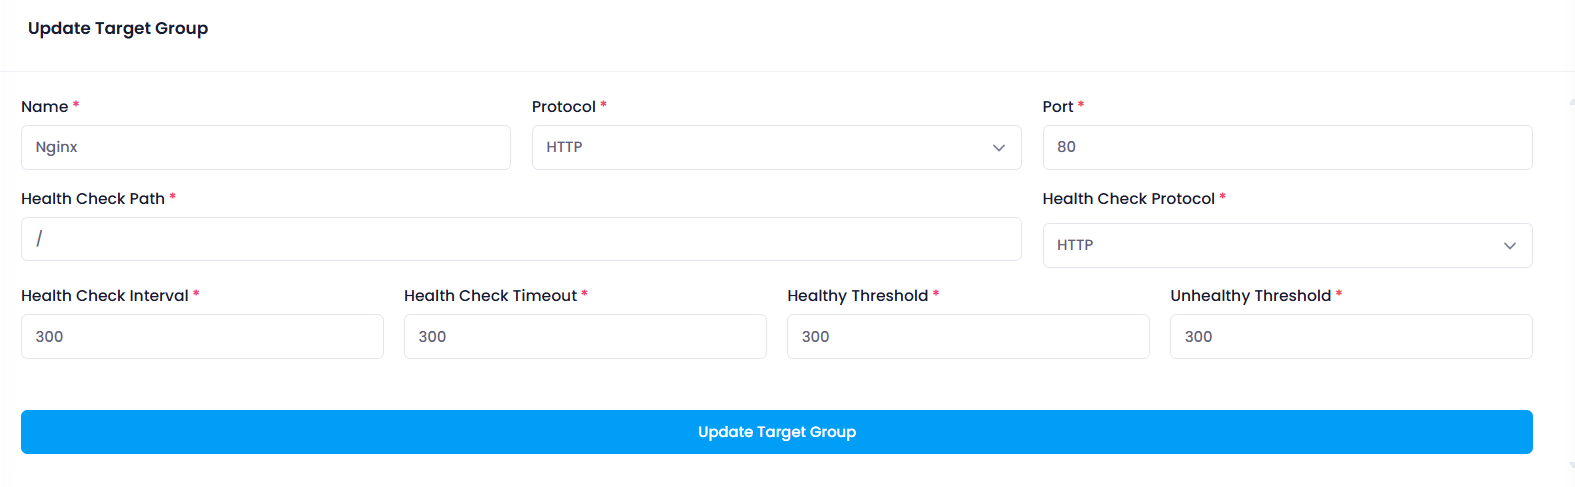Select the Health Check Timeout input
Viewport: 1575px width, 487px height.
point(585,337)
